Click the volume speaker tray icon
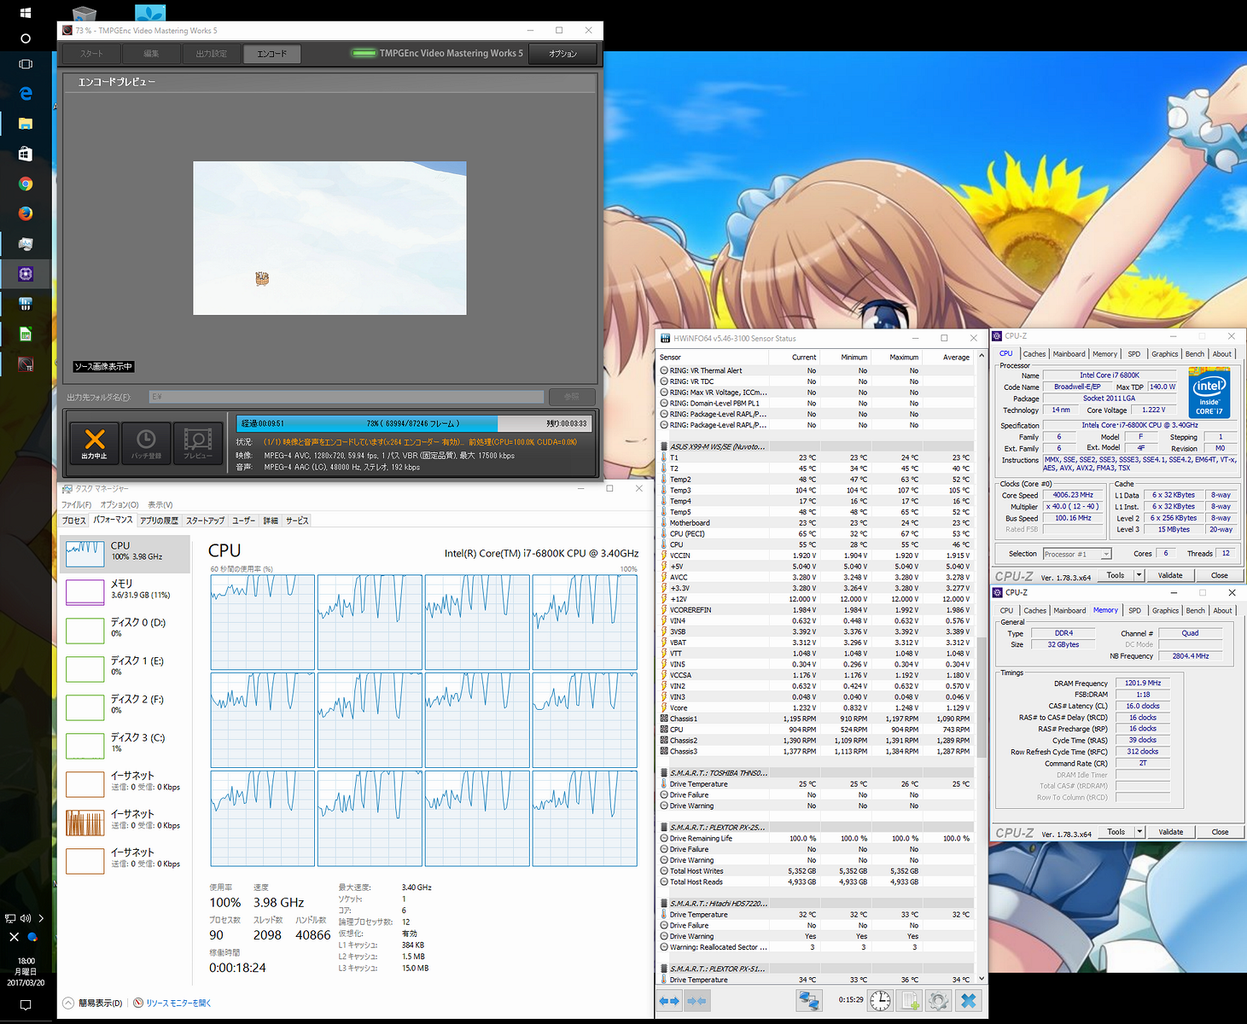 click(x=25, y=918)
